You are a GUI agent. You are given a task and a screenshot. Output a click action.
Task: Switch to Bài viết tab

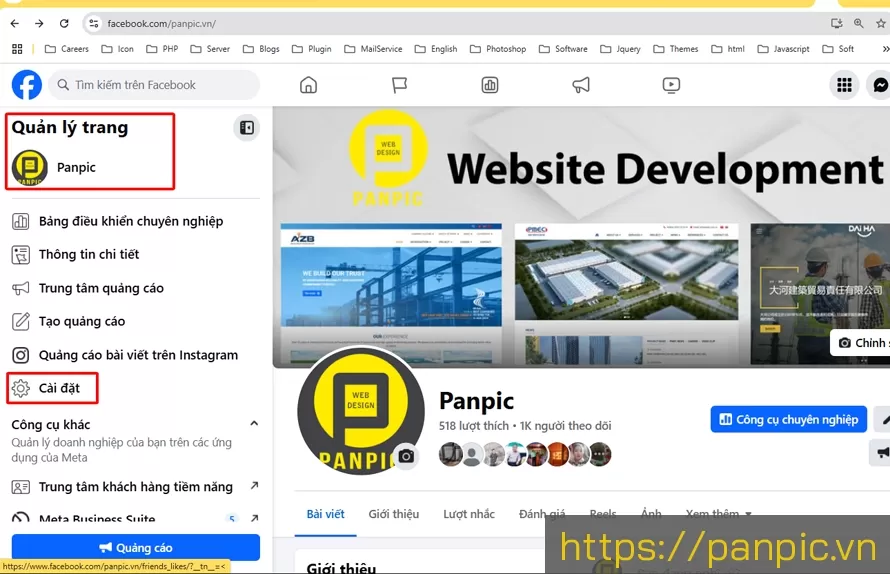325,514
